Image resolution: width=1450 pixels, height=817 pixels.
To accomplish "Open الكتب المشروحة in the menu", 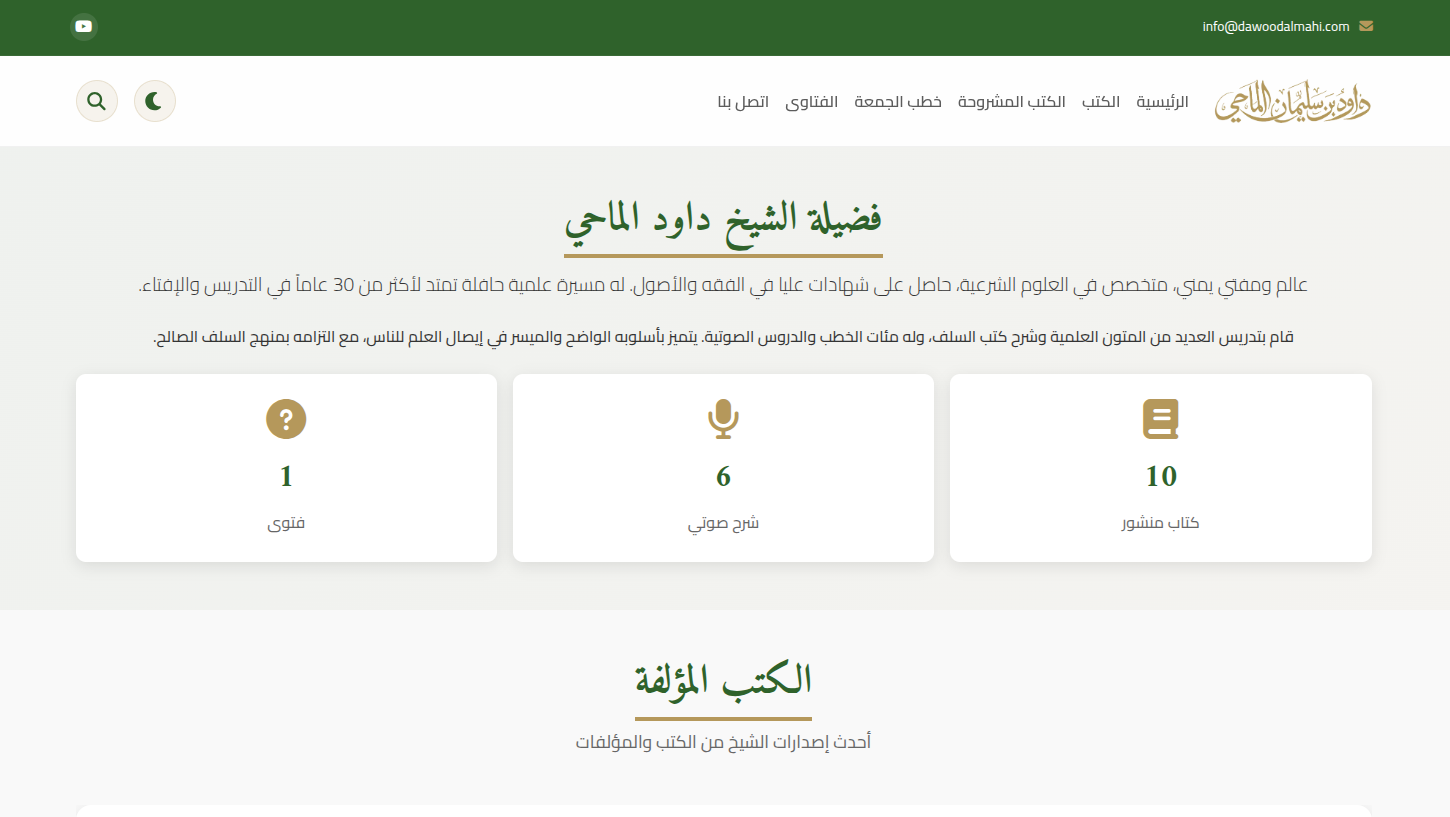I will point(1012,102).
